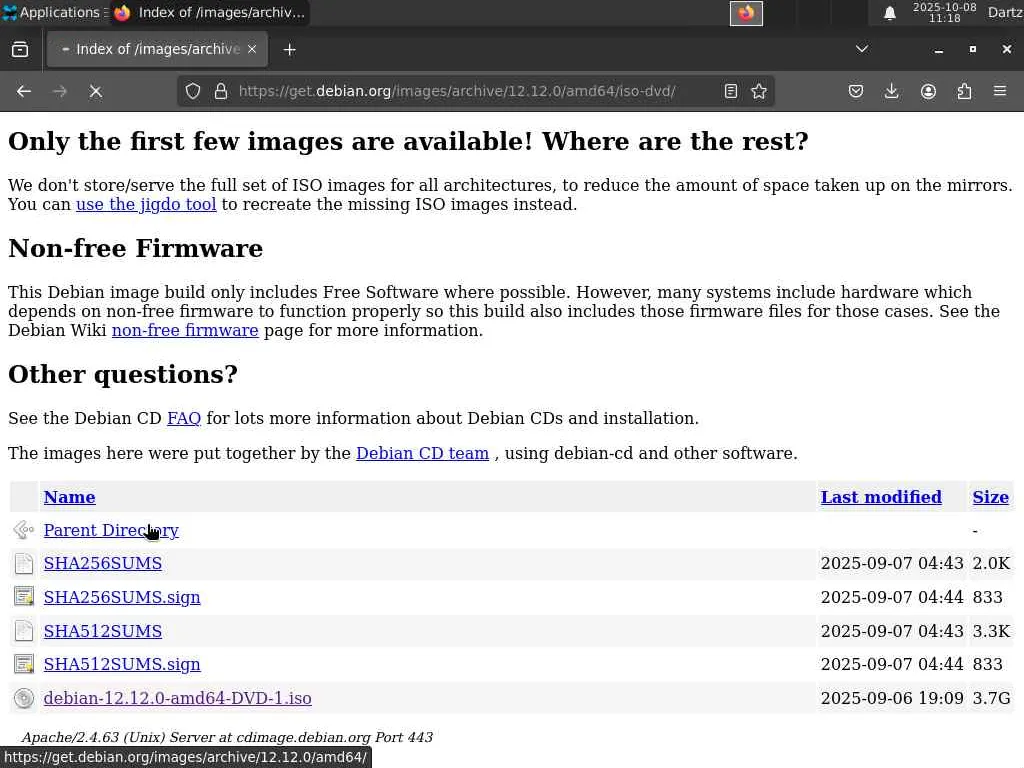Click the Apache server footer text

[227, 737]
